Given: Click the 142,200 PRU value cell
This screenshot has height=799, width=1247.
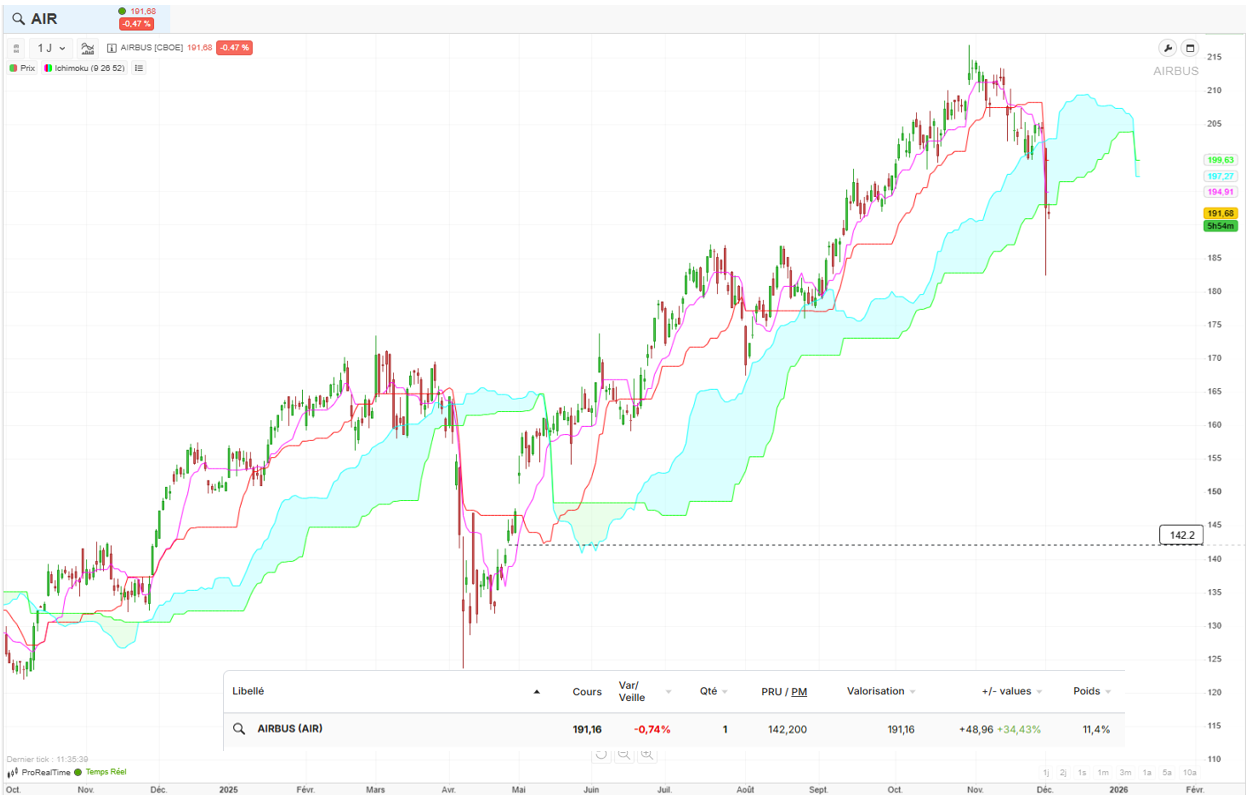Looking at the screenshot, I should pos(787,729).
